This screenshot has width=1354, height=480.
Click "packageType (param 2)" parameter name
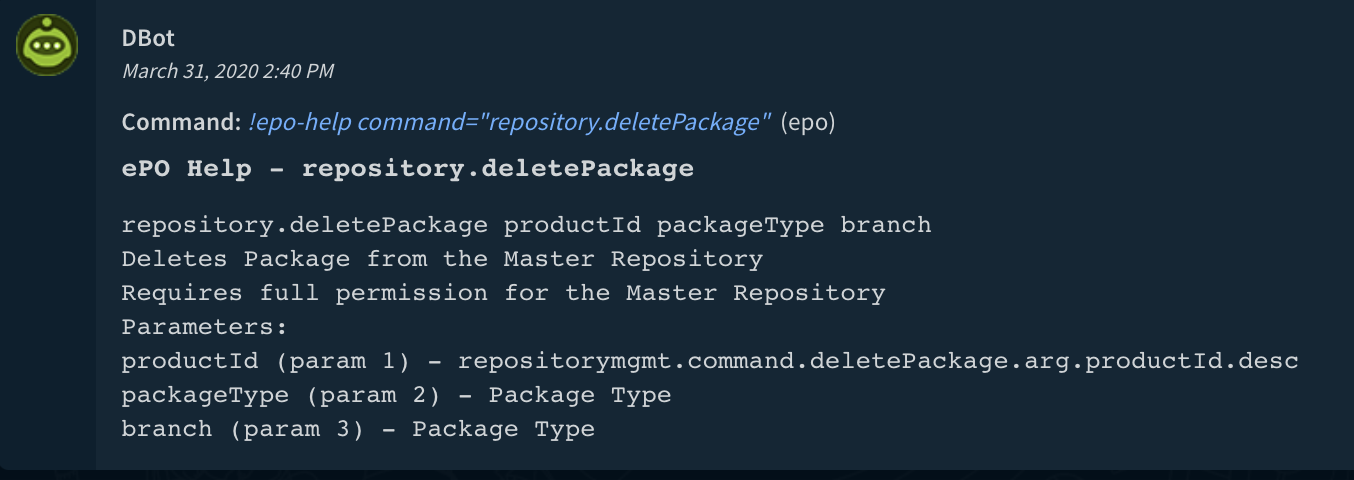[281, 395]
